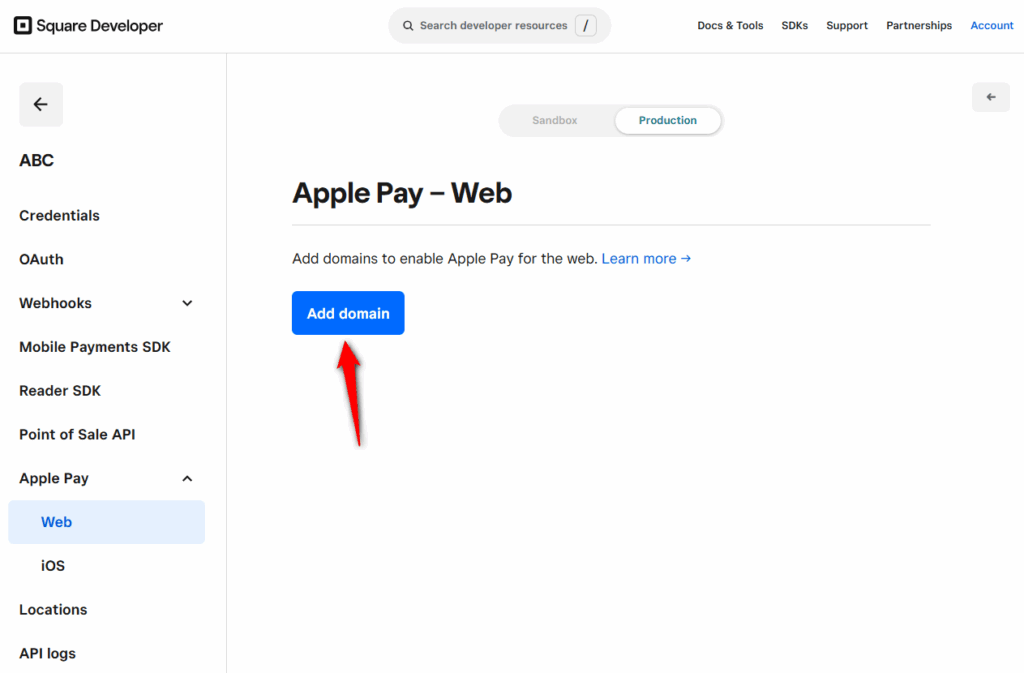Open the Partnerships page
The width and height of the screenshot is (1024, 673).
919,25
